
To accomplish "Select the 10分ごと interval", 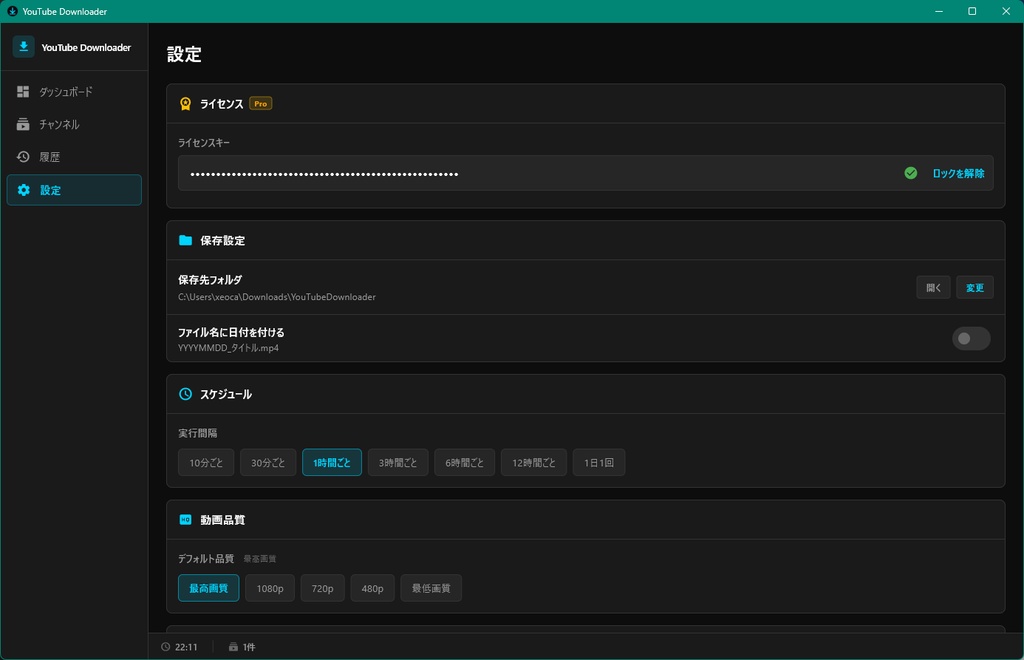I will pos(206,462).
